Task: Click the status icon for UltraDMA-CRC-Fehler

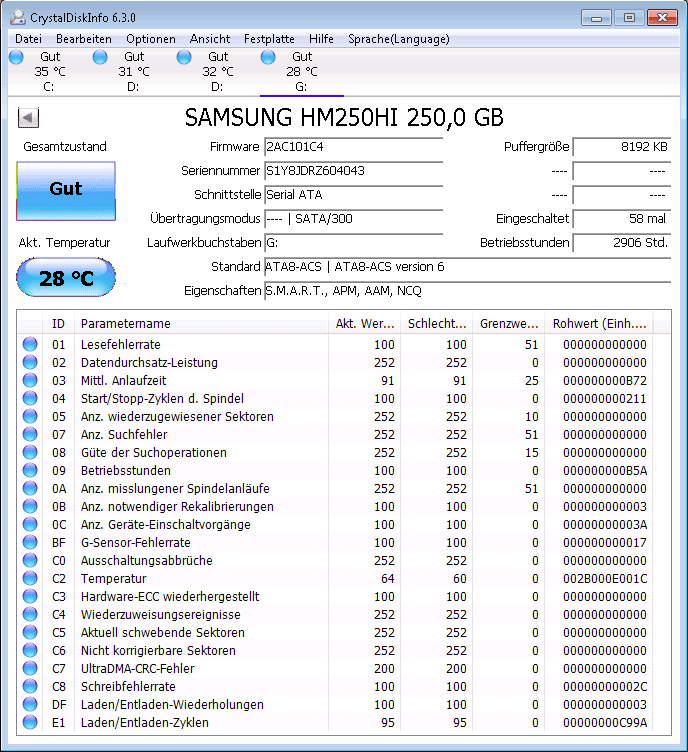Action: [x=30, y=668]
